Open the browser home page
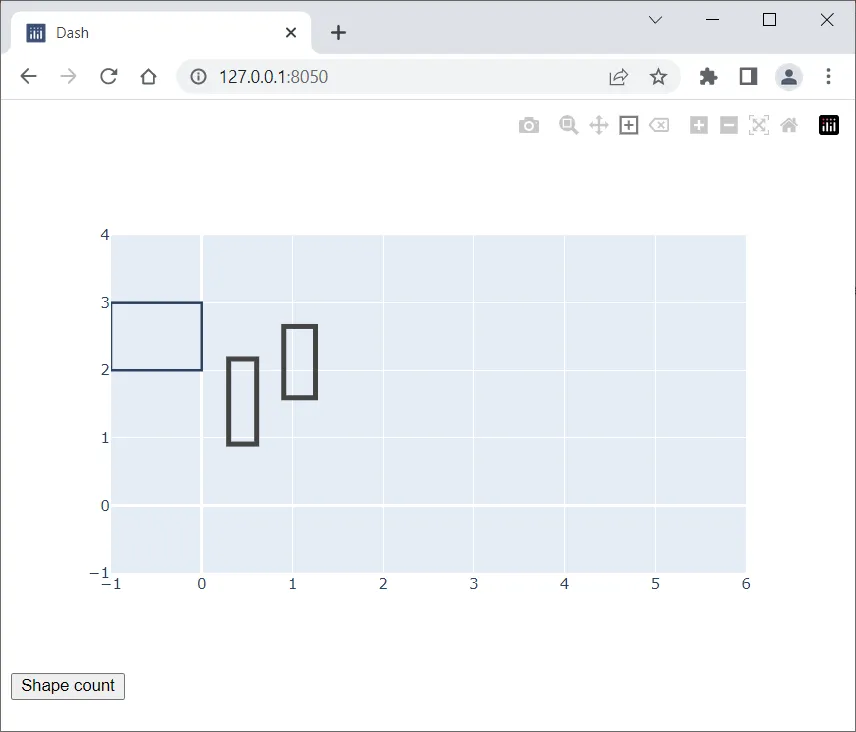 tap(148, 76)
